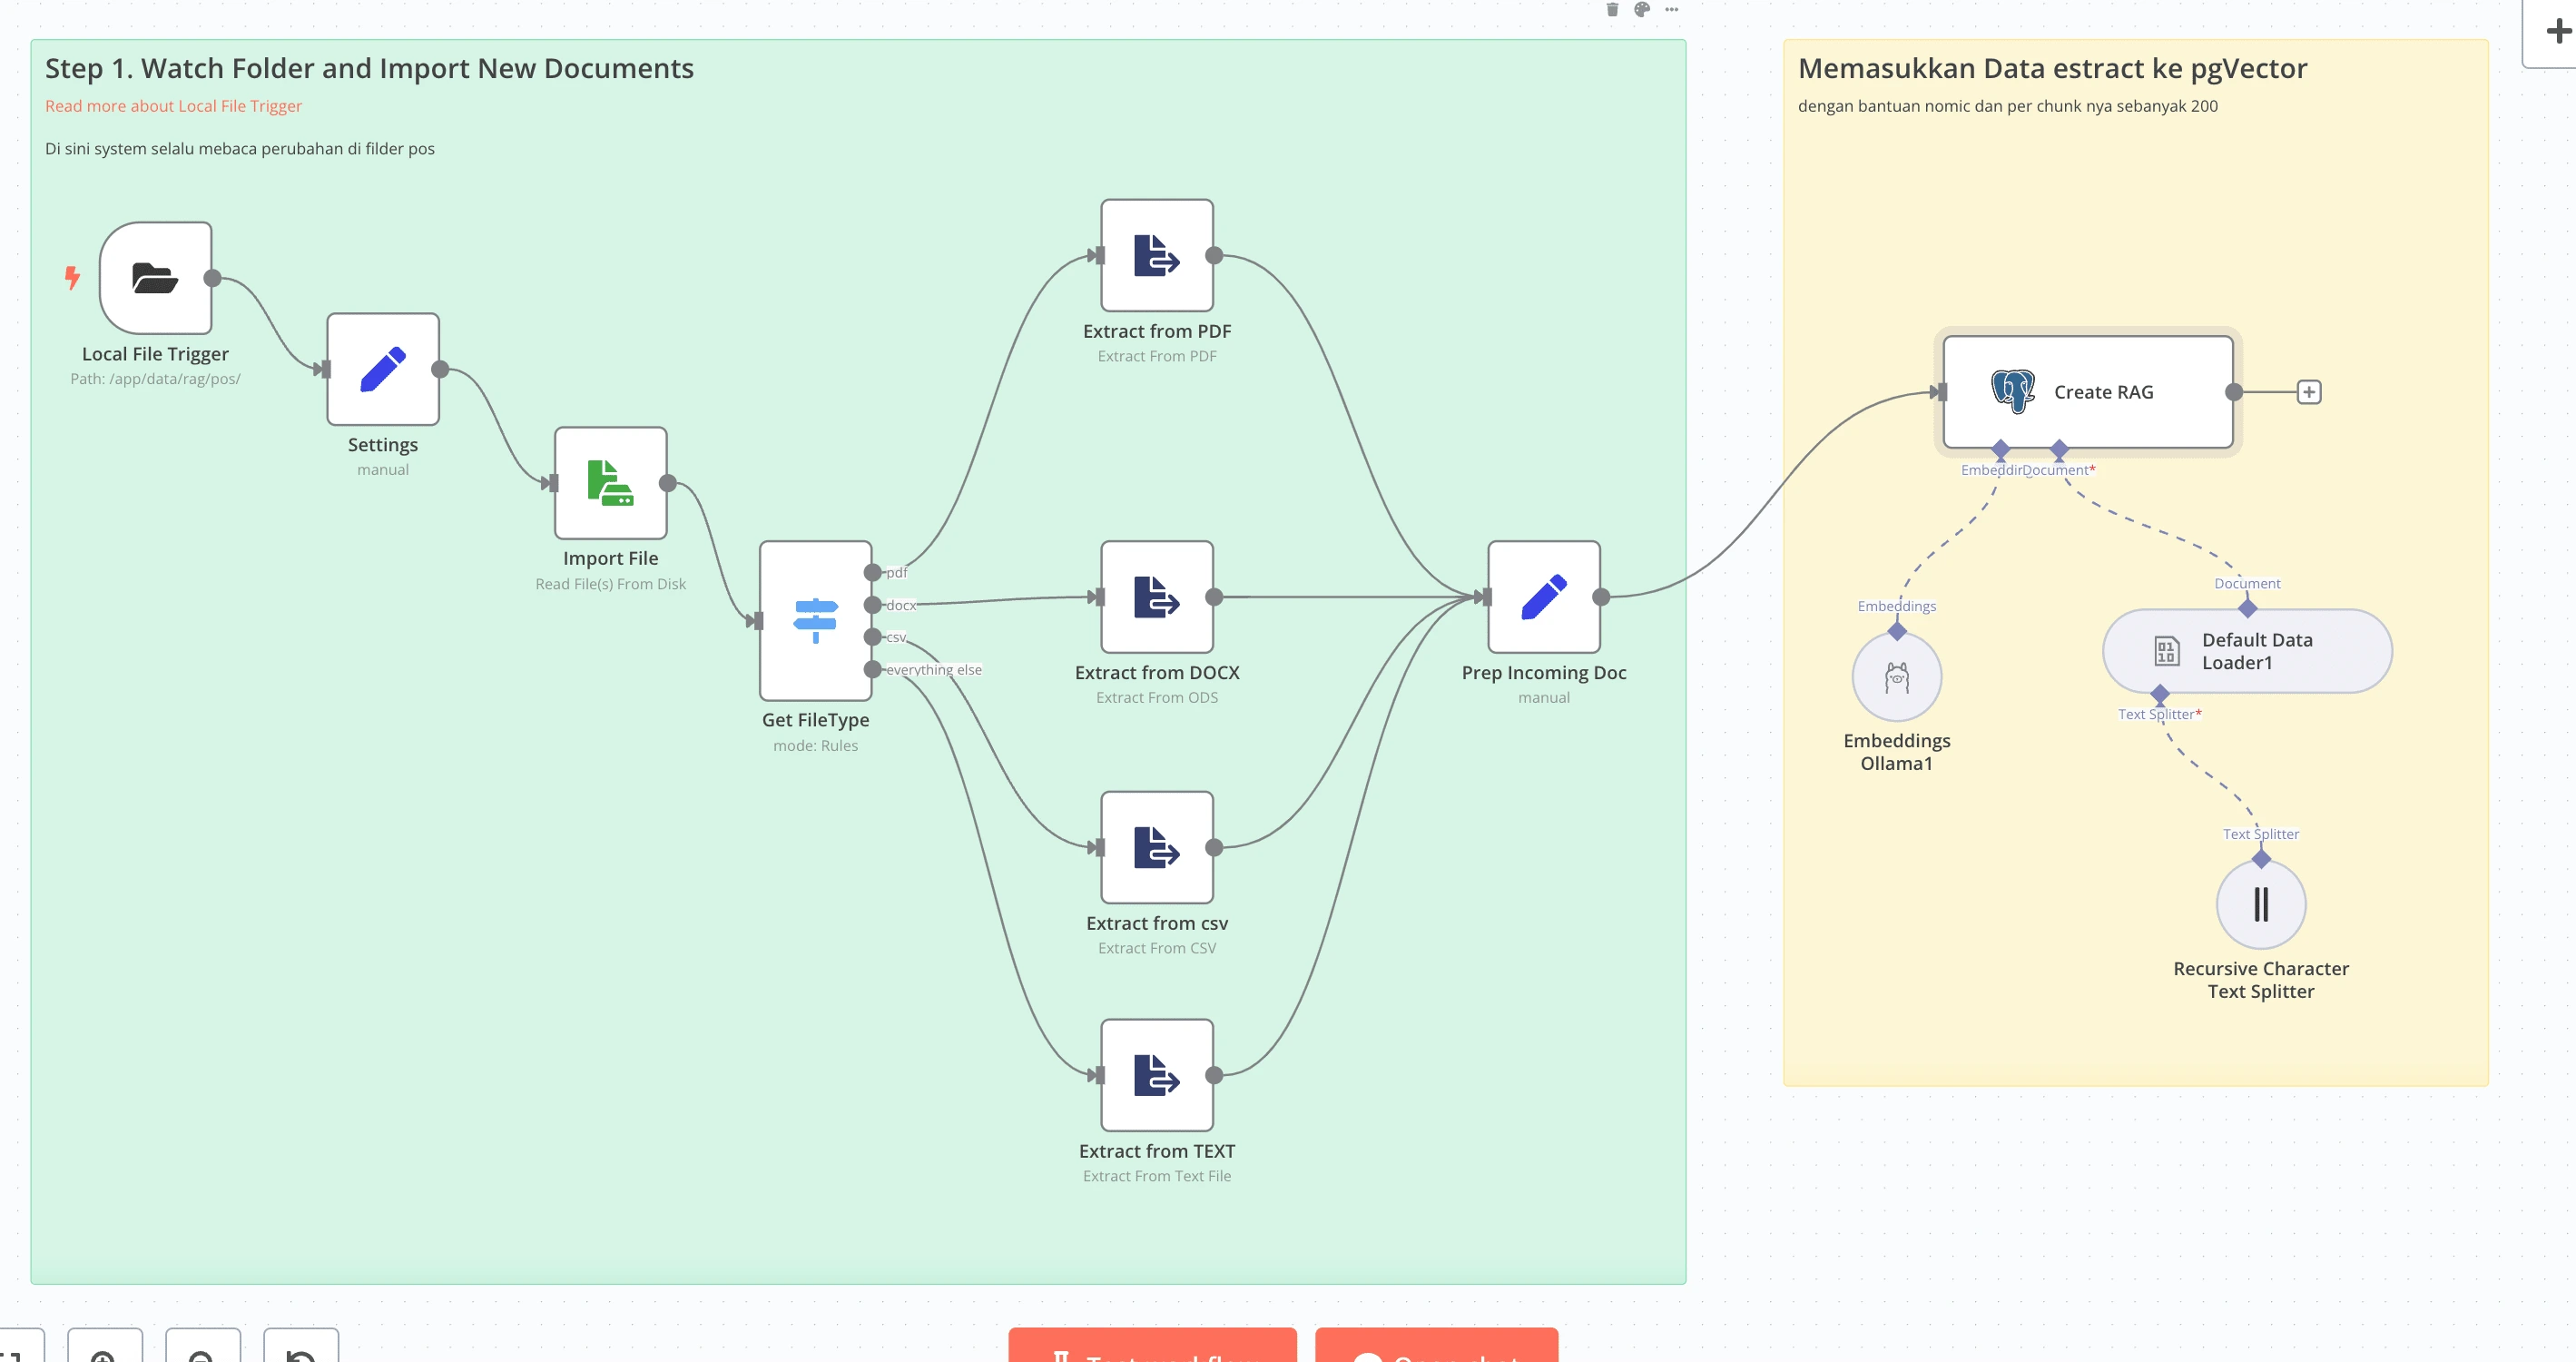Click the Settings edit node
This screenshot has height=1362, width=2576.
[383, 369]
